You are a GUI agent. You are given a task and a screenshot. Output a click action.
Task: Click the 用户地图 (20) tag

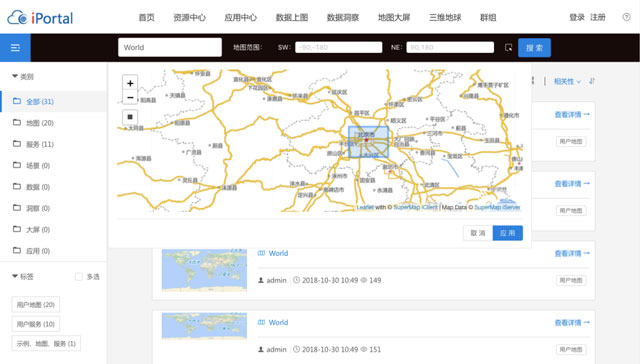click(x=36, y=304)
